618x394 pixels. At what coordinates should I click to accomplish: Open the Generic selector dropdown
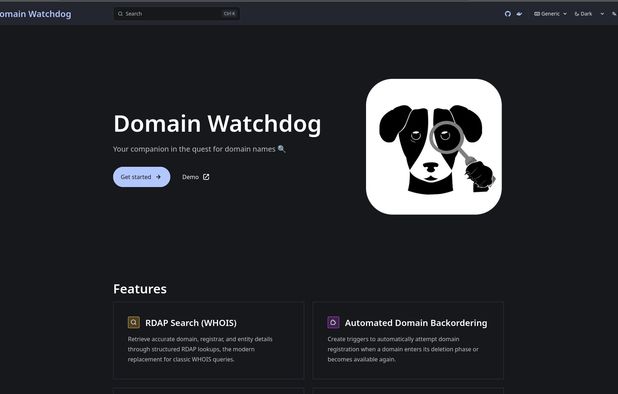pos(550,14)
